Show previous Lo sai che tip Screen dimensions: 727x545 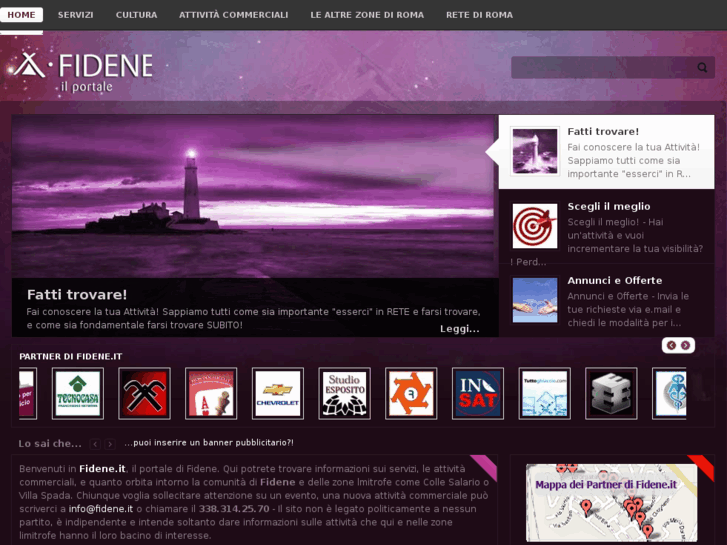pyautogui.click(x=95, y=444)
